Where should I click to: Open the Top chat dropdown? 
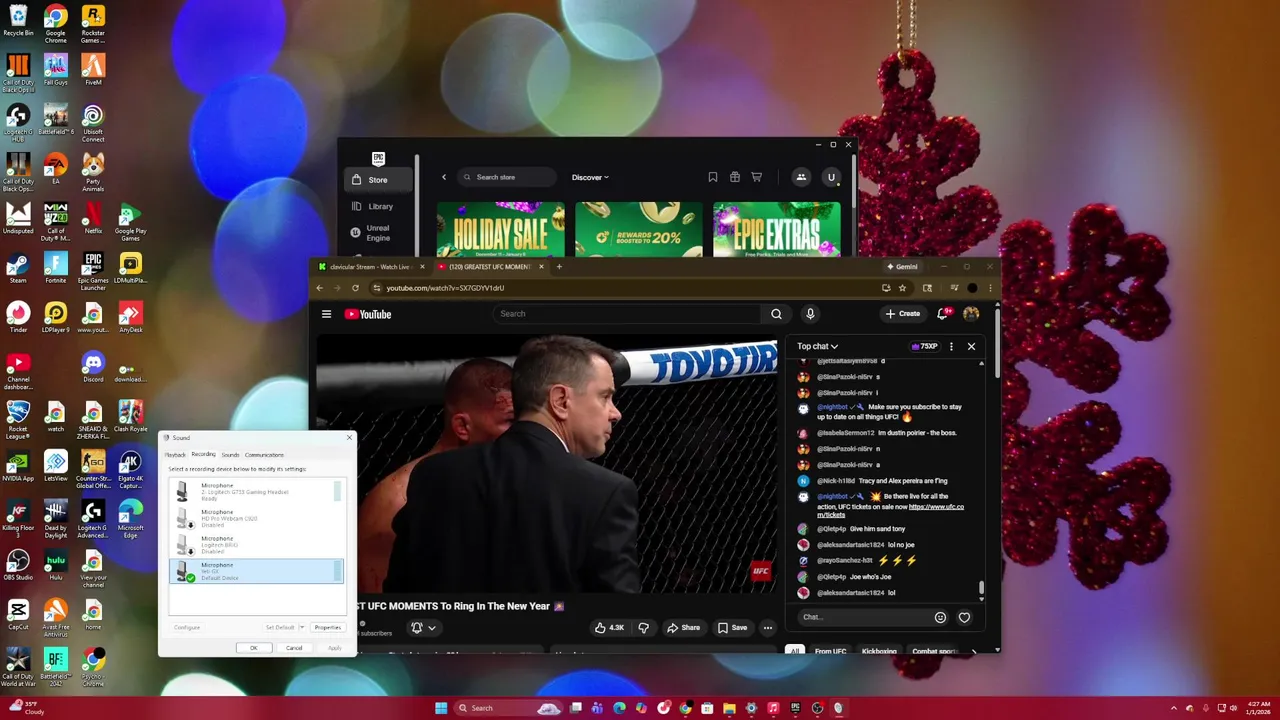tap(817, 346)
